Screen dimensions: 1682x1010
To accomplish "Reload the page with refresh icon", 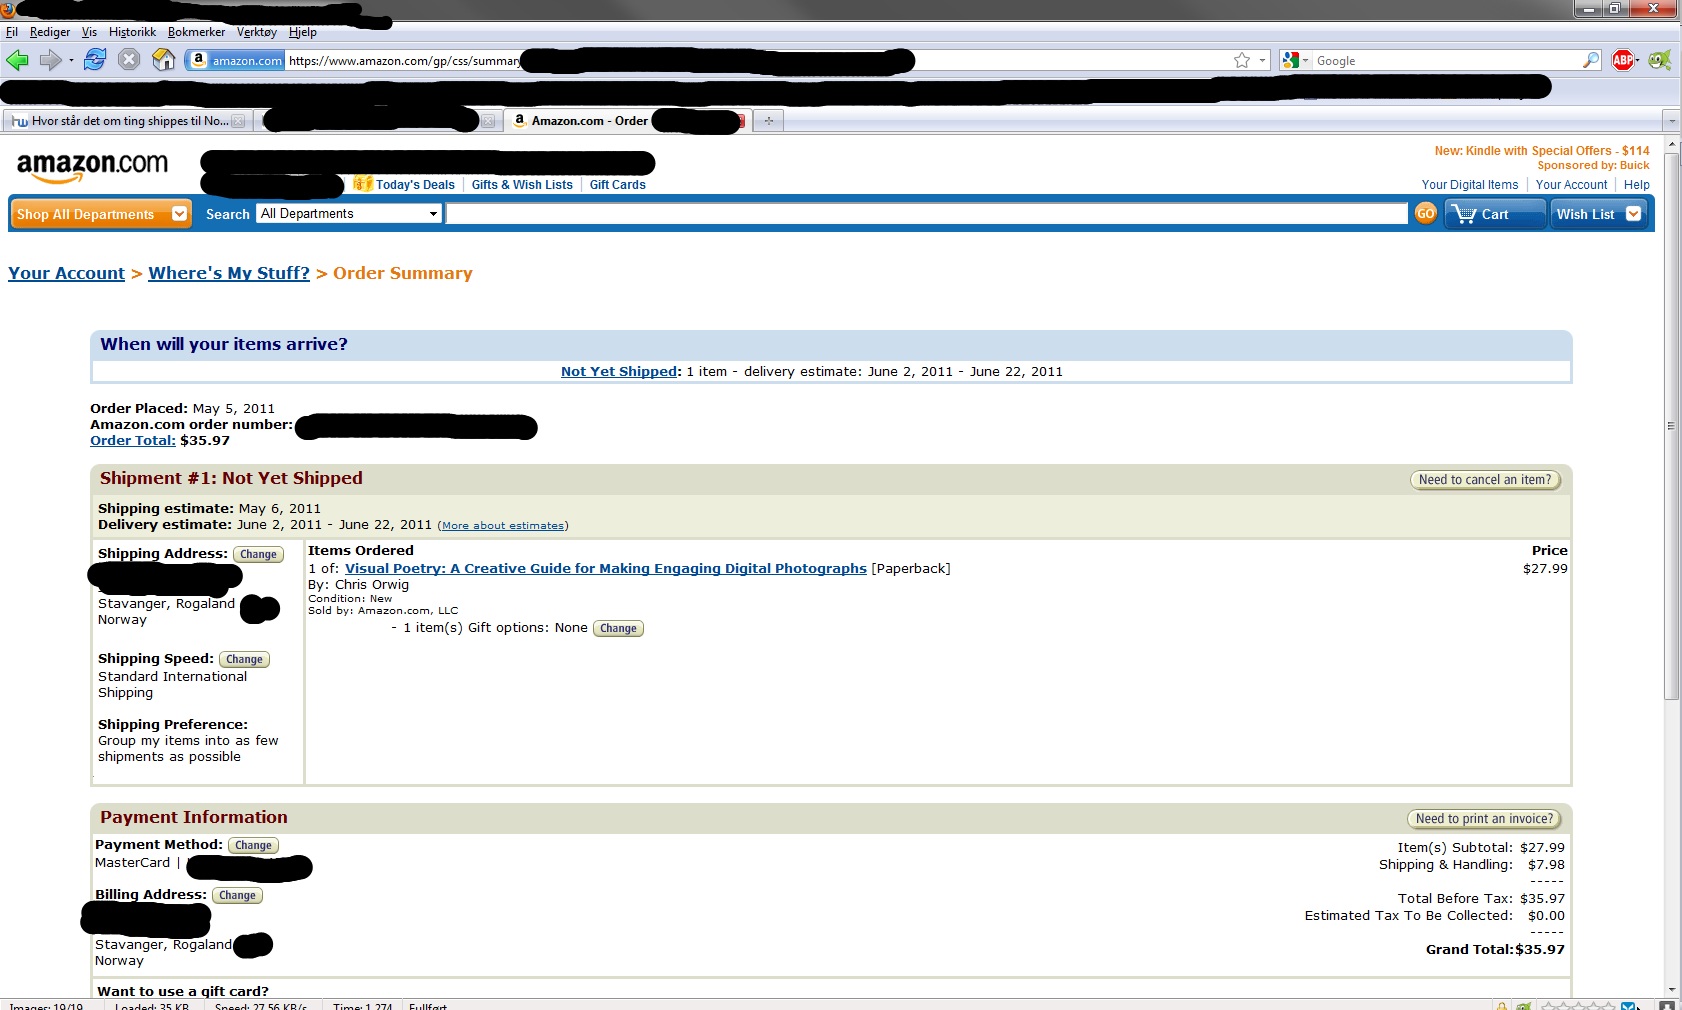I will coord(95,60).
